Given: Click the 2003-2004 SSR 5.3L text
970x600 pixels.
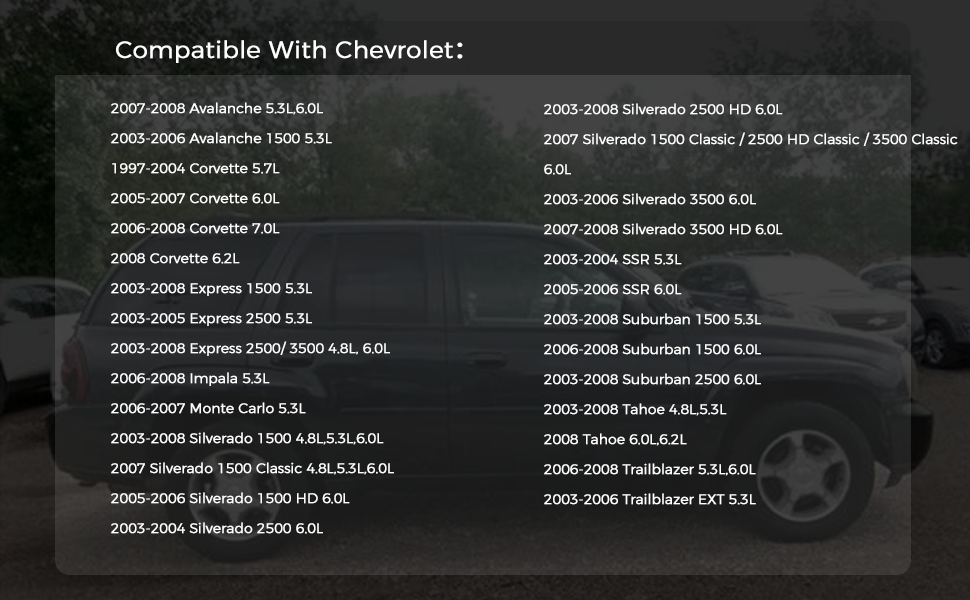Looking at the screenshot, I should tap(612, 260).
